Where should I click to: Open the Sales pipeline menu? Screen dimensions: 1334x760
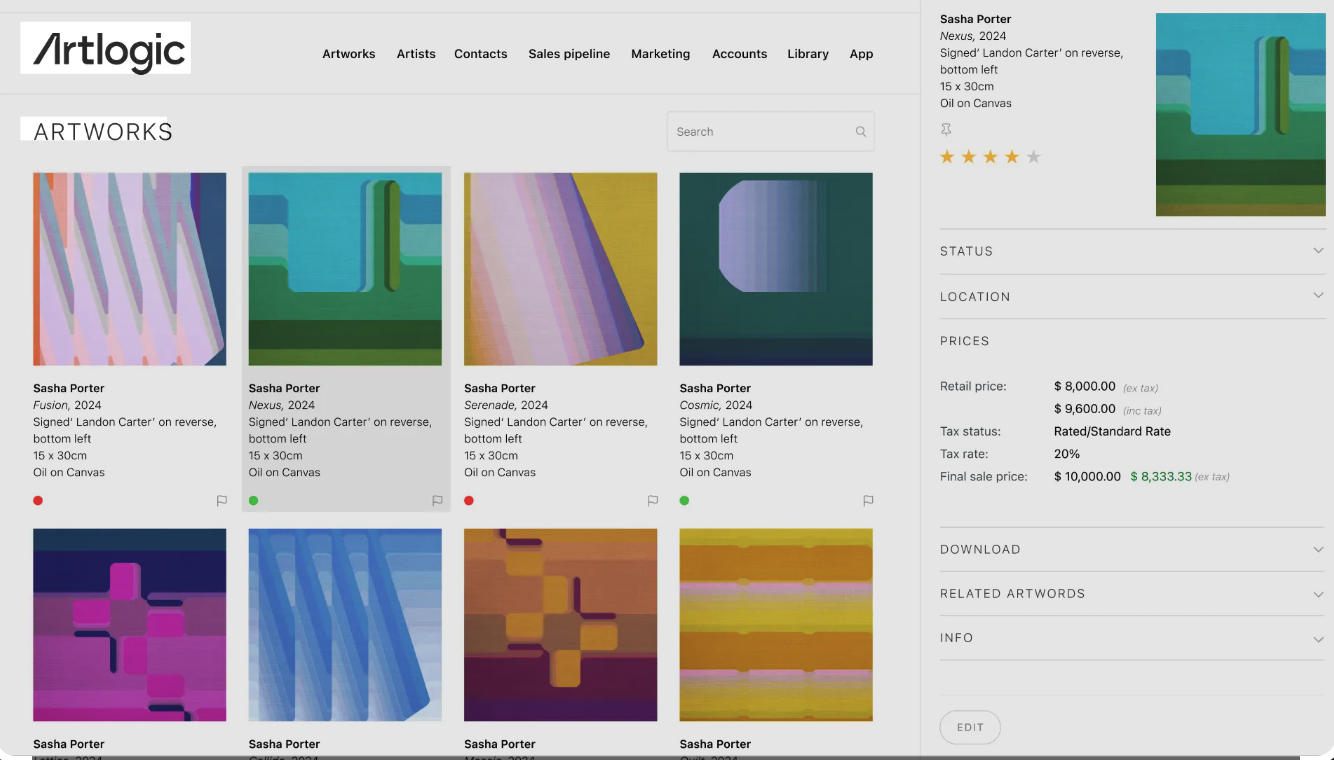coord(569,54)
